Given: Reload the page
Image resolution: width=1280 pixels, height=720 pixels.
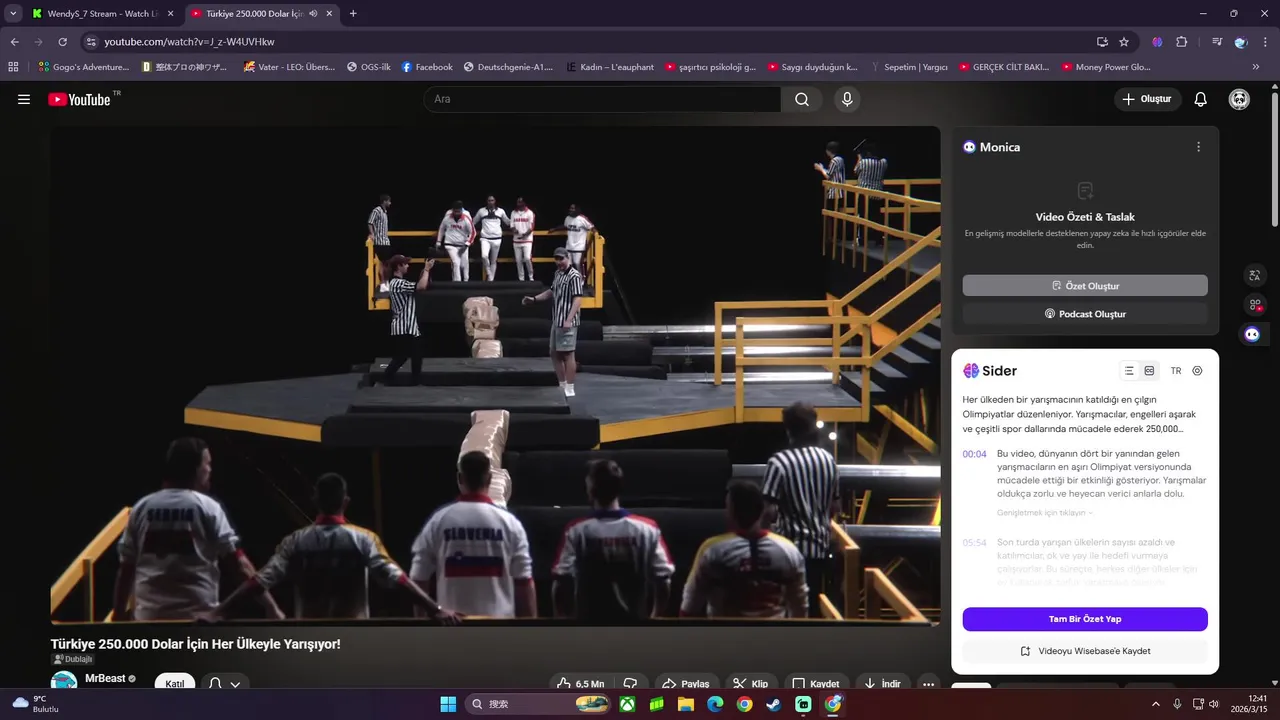Looking at the screenshot, I should 62,42.
